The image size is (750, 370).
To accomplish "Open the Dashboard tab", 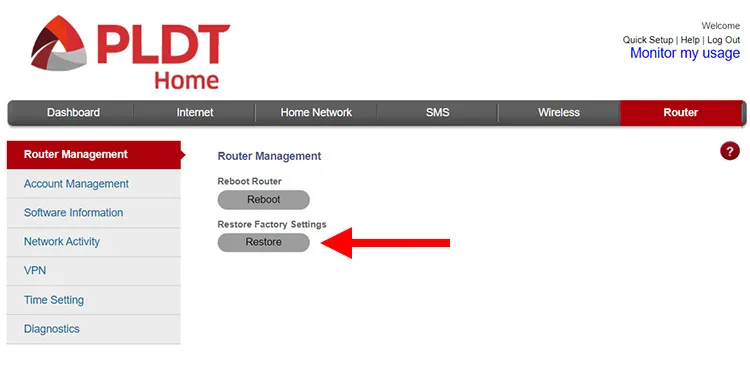I will (x=73, y=113).
